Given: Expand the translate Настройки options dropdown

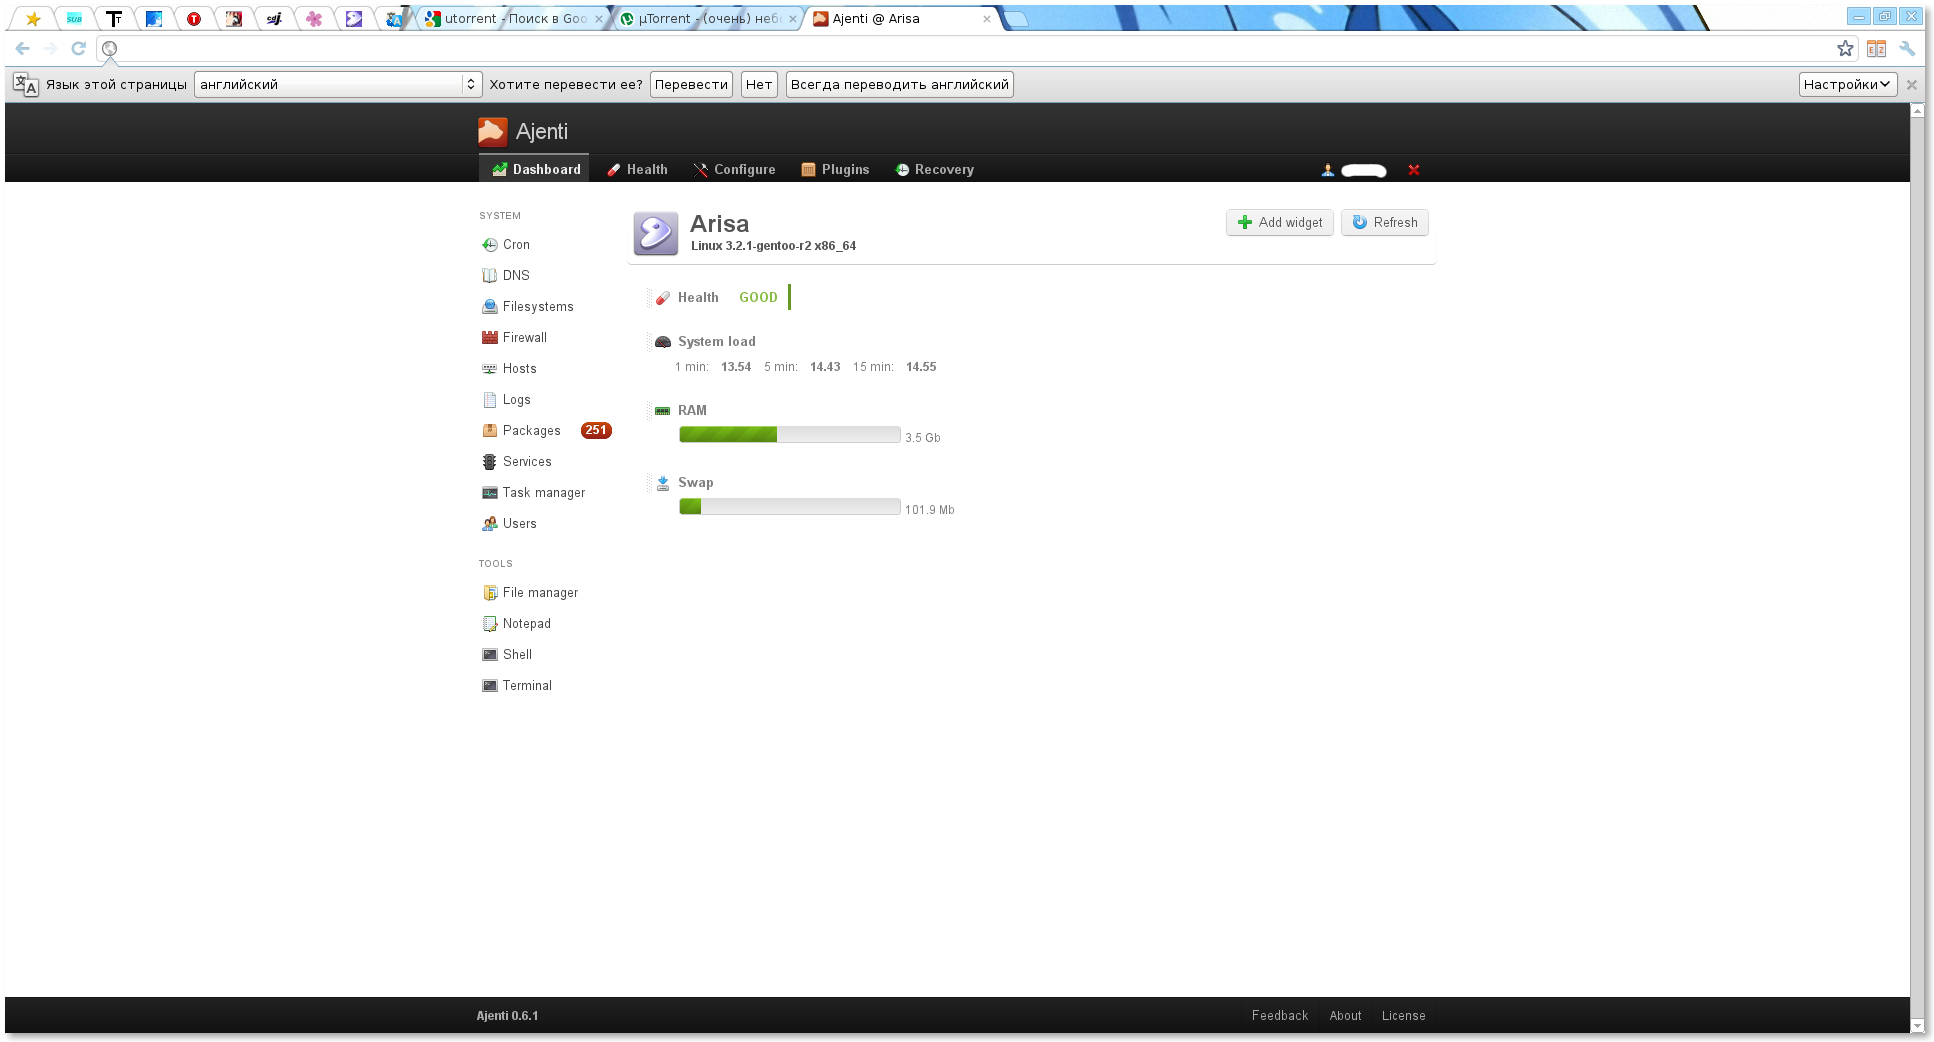Looking at the screenshot, I should click(x=1847, y=85).
